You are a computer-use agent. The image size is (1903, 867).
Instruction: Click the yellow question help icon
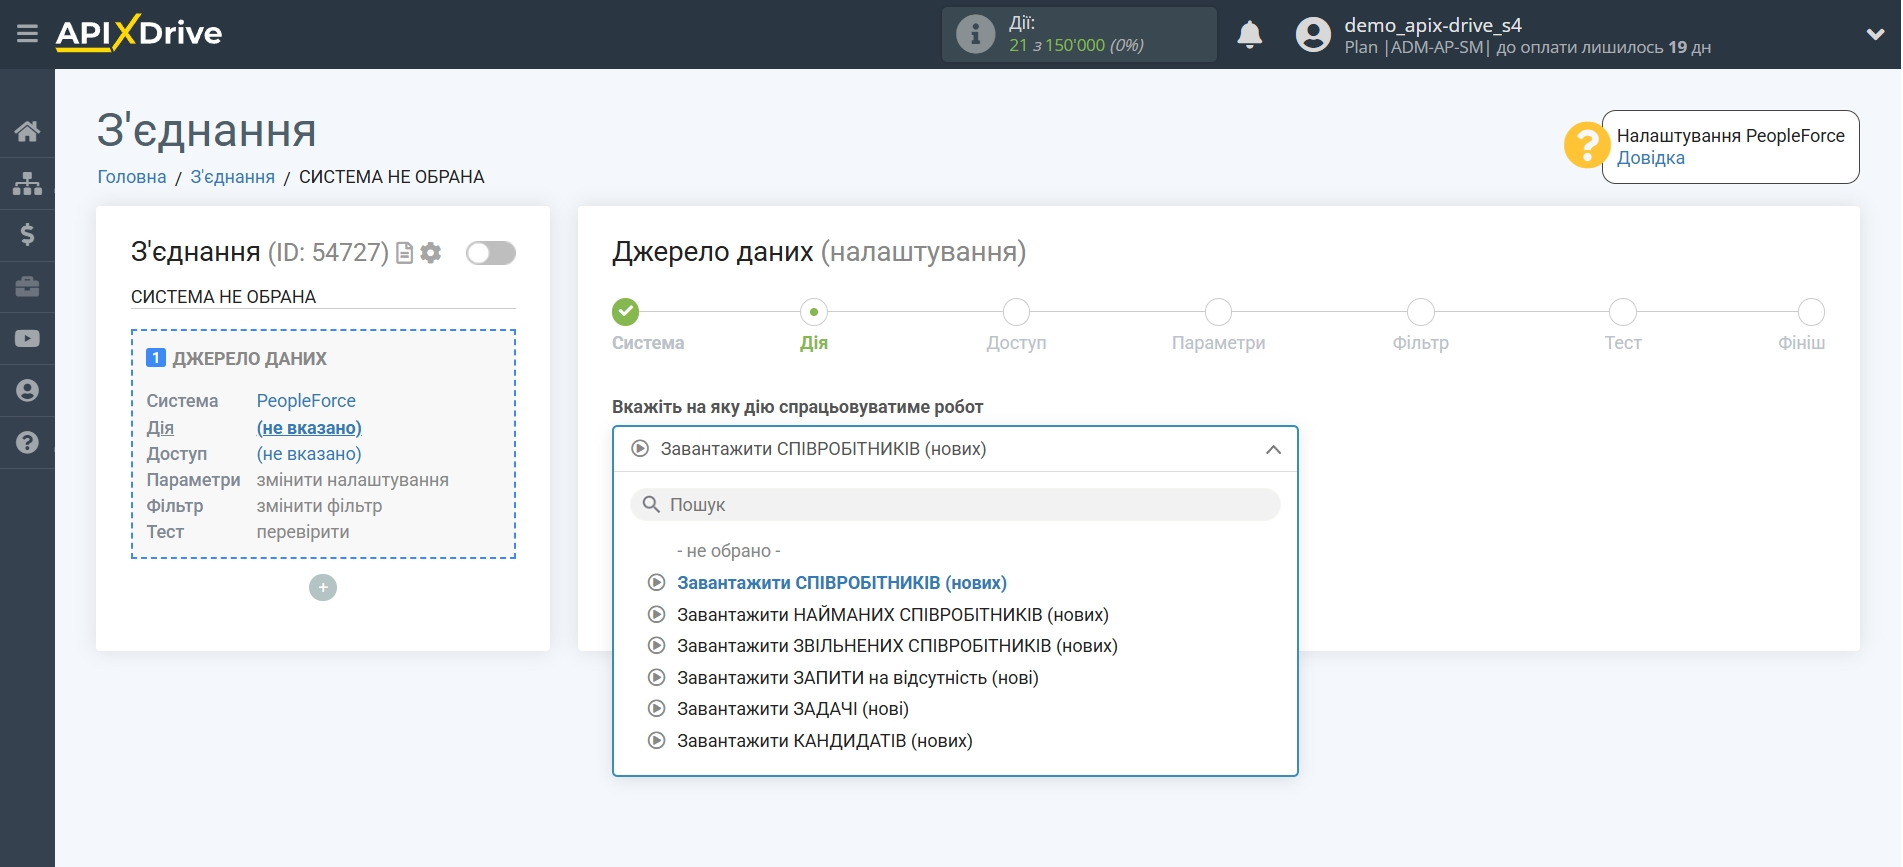1587,145
